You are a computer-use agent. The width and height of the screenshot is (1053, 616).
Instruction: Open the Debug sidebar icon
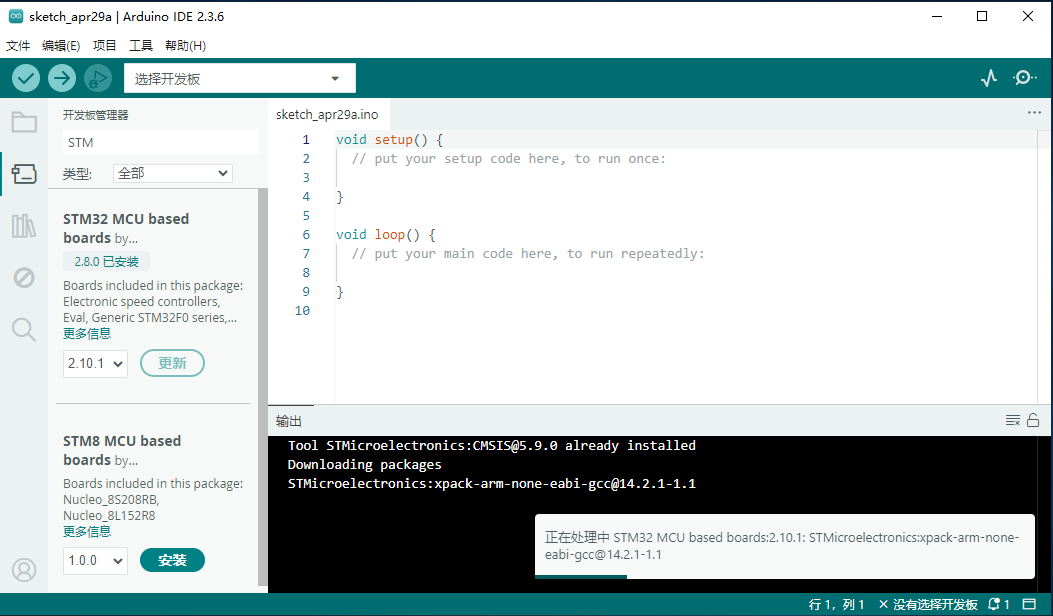pos(24,277)
